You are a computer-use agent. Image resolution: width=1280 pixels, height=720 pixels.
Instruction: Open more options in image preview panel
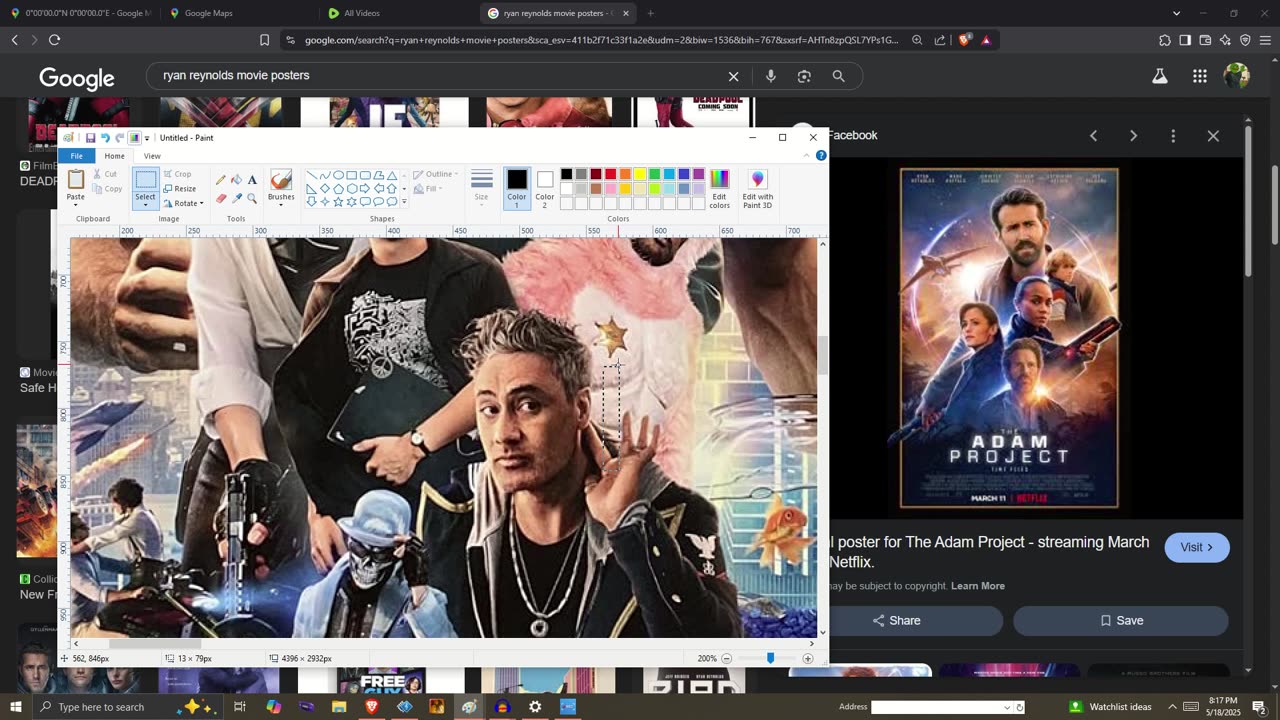[x=1173, y=136]
